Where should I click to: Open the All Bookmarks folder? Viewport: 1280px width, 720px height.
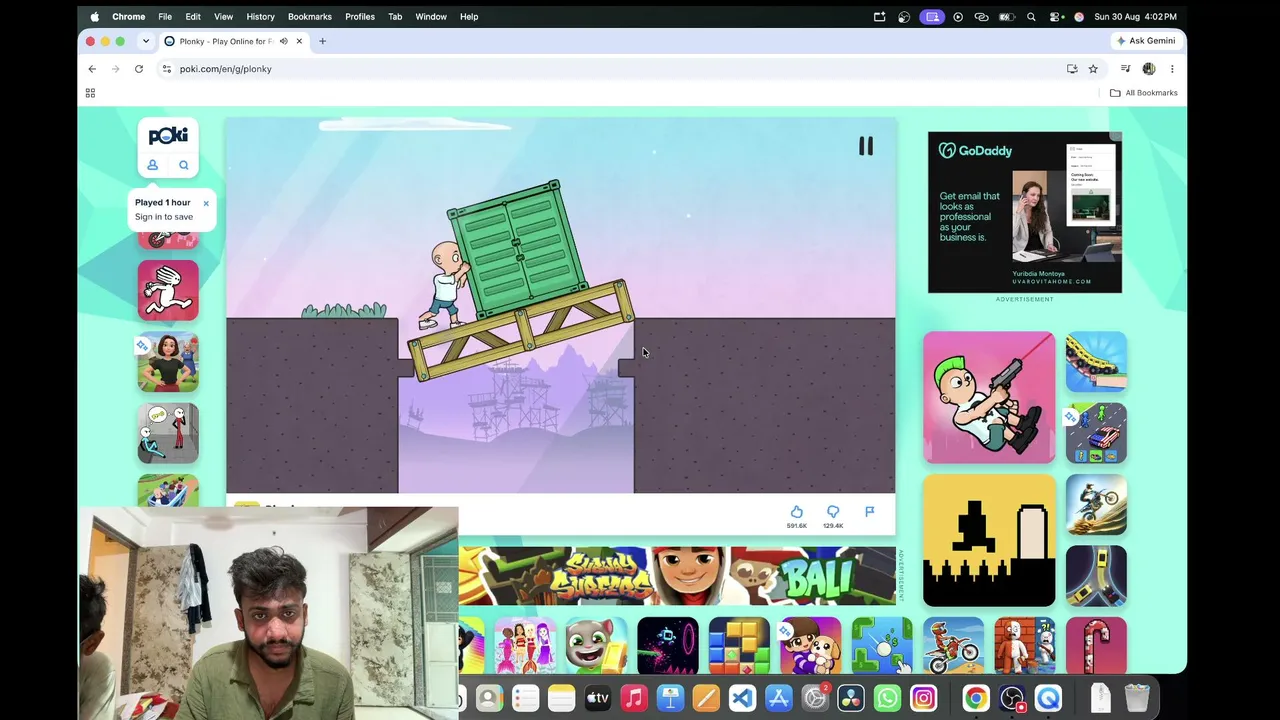click(x=1144, y=93)
